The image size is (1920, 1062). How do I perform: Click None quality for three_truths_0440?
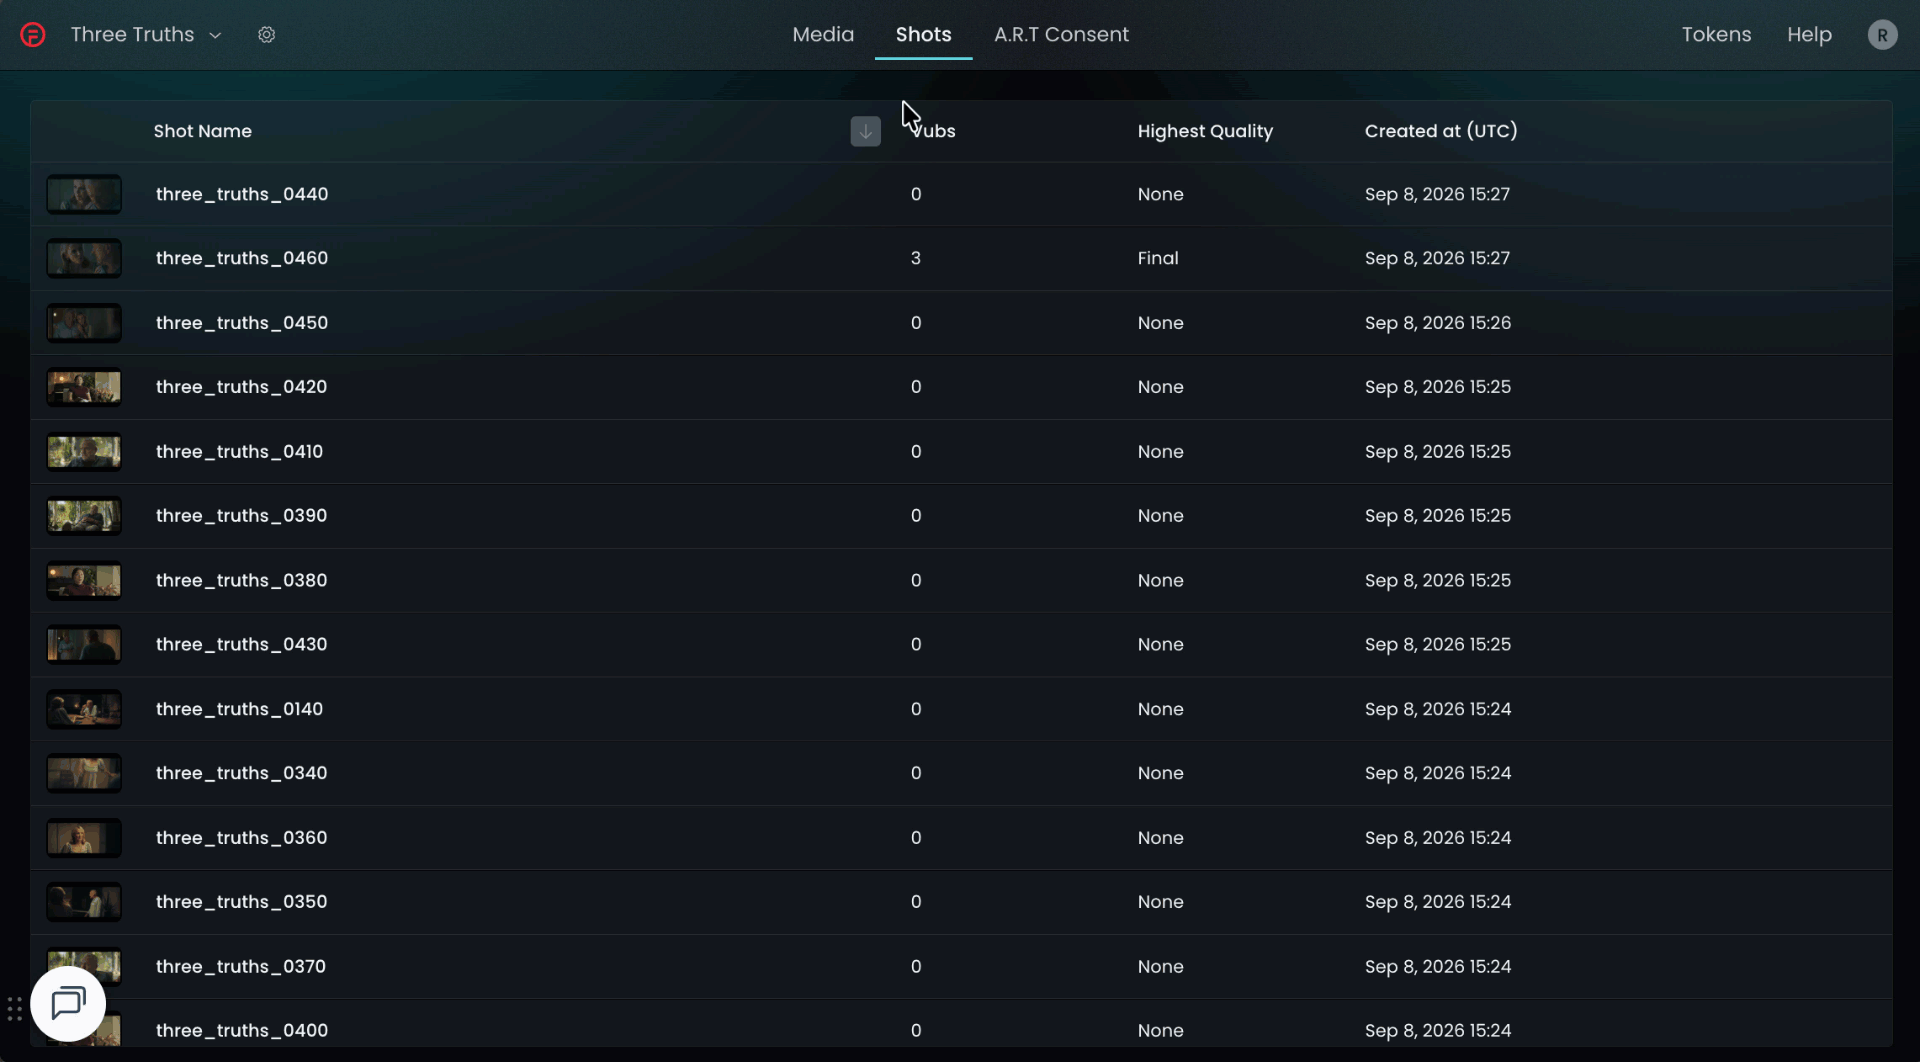[1160, 194]
